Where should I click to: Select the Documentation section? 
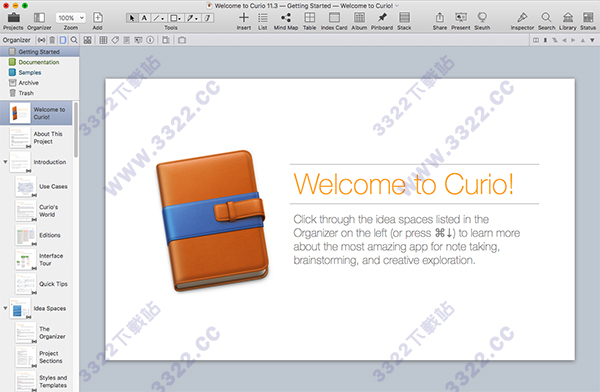(x=39, y=62)
